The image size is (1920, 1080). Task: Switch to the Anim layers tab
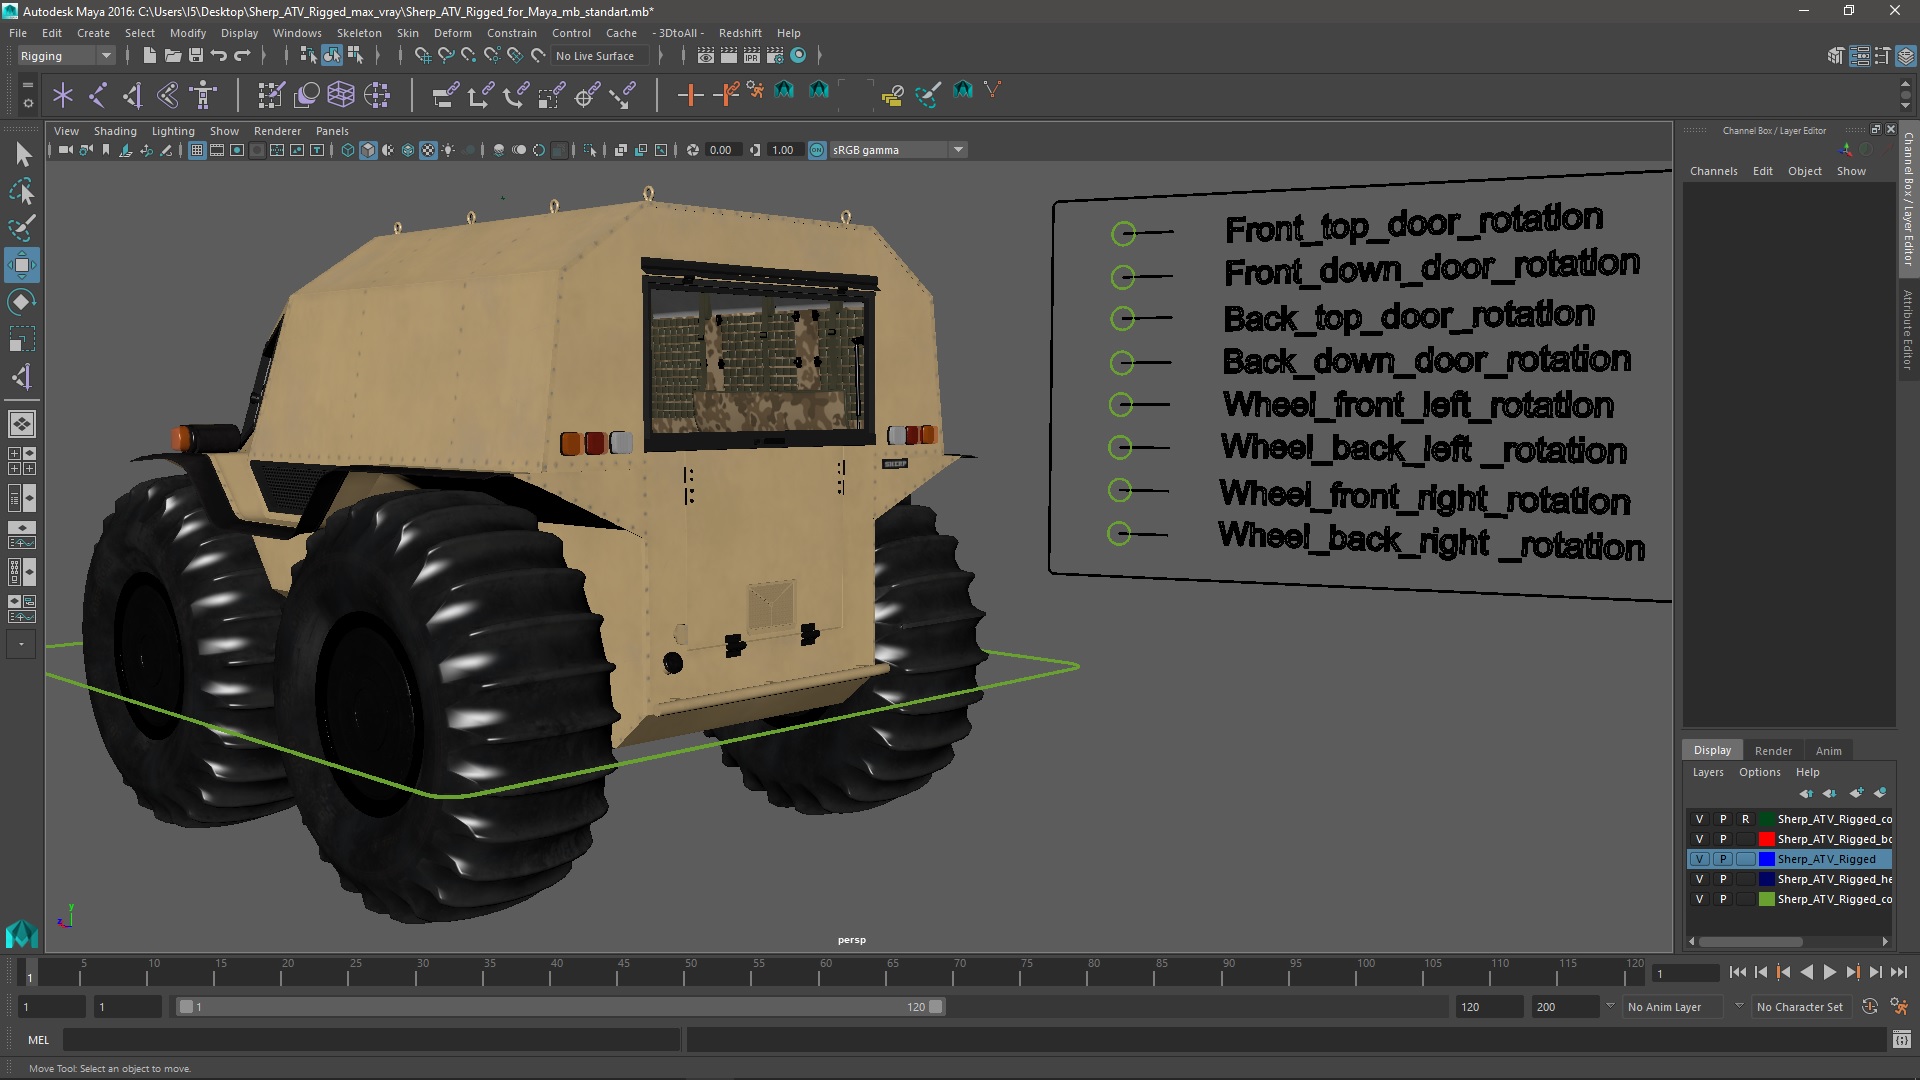click(x=1828, y=751)
